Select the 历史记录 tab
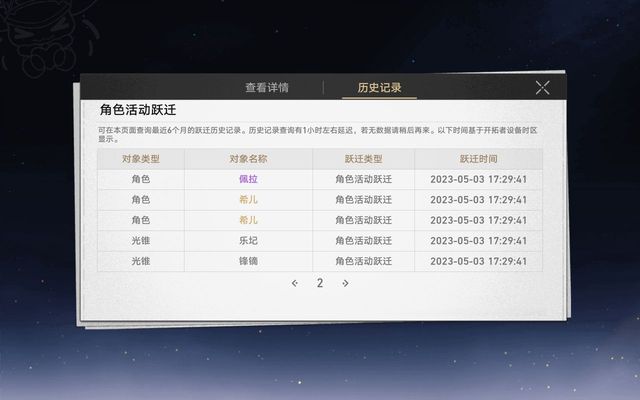 (379, 88)
